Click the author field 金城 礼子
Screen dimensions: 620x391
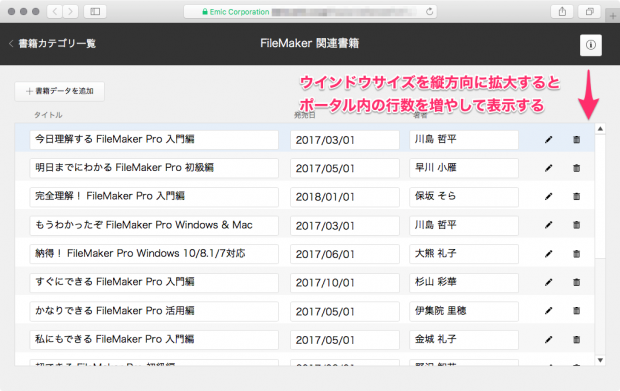tap(464, 340)
